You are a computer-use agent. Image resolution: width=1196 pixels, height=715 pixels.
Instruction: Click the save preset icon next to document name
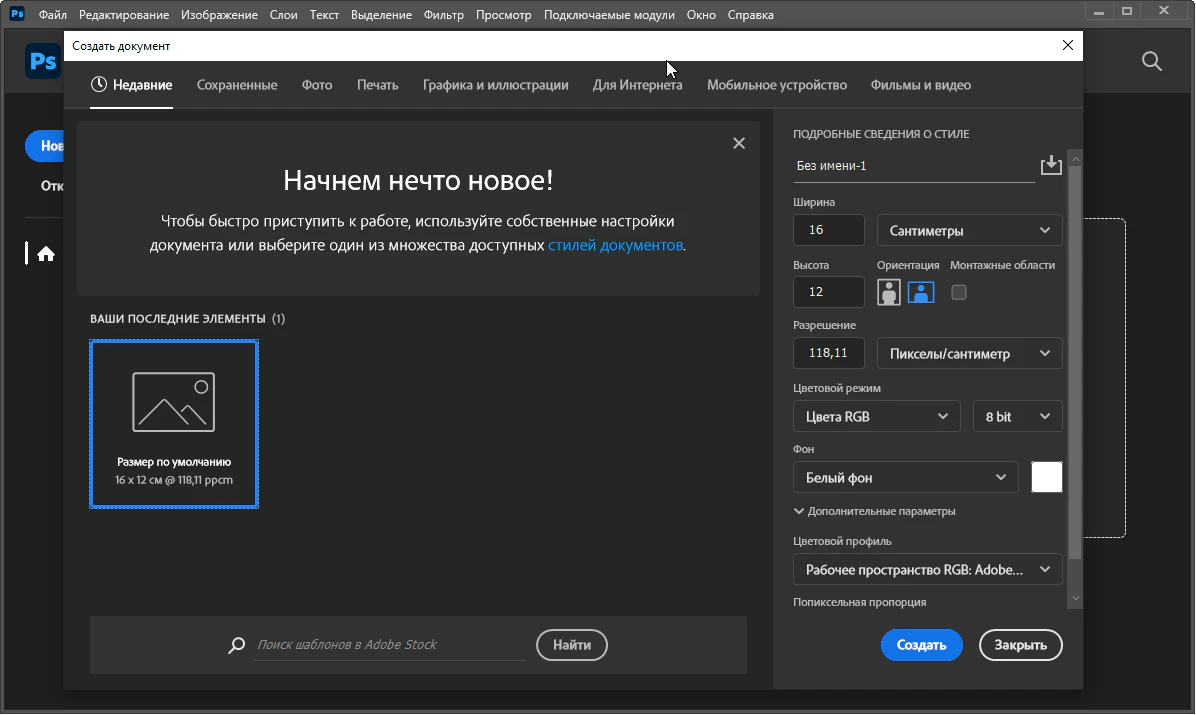click(1050, 166)
